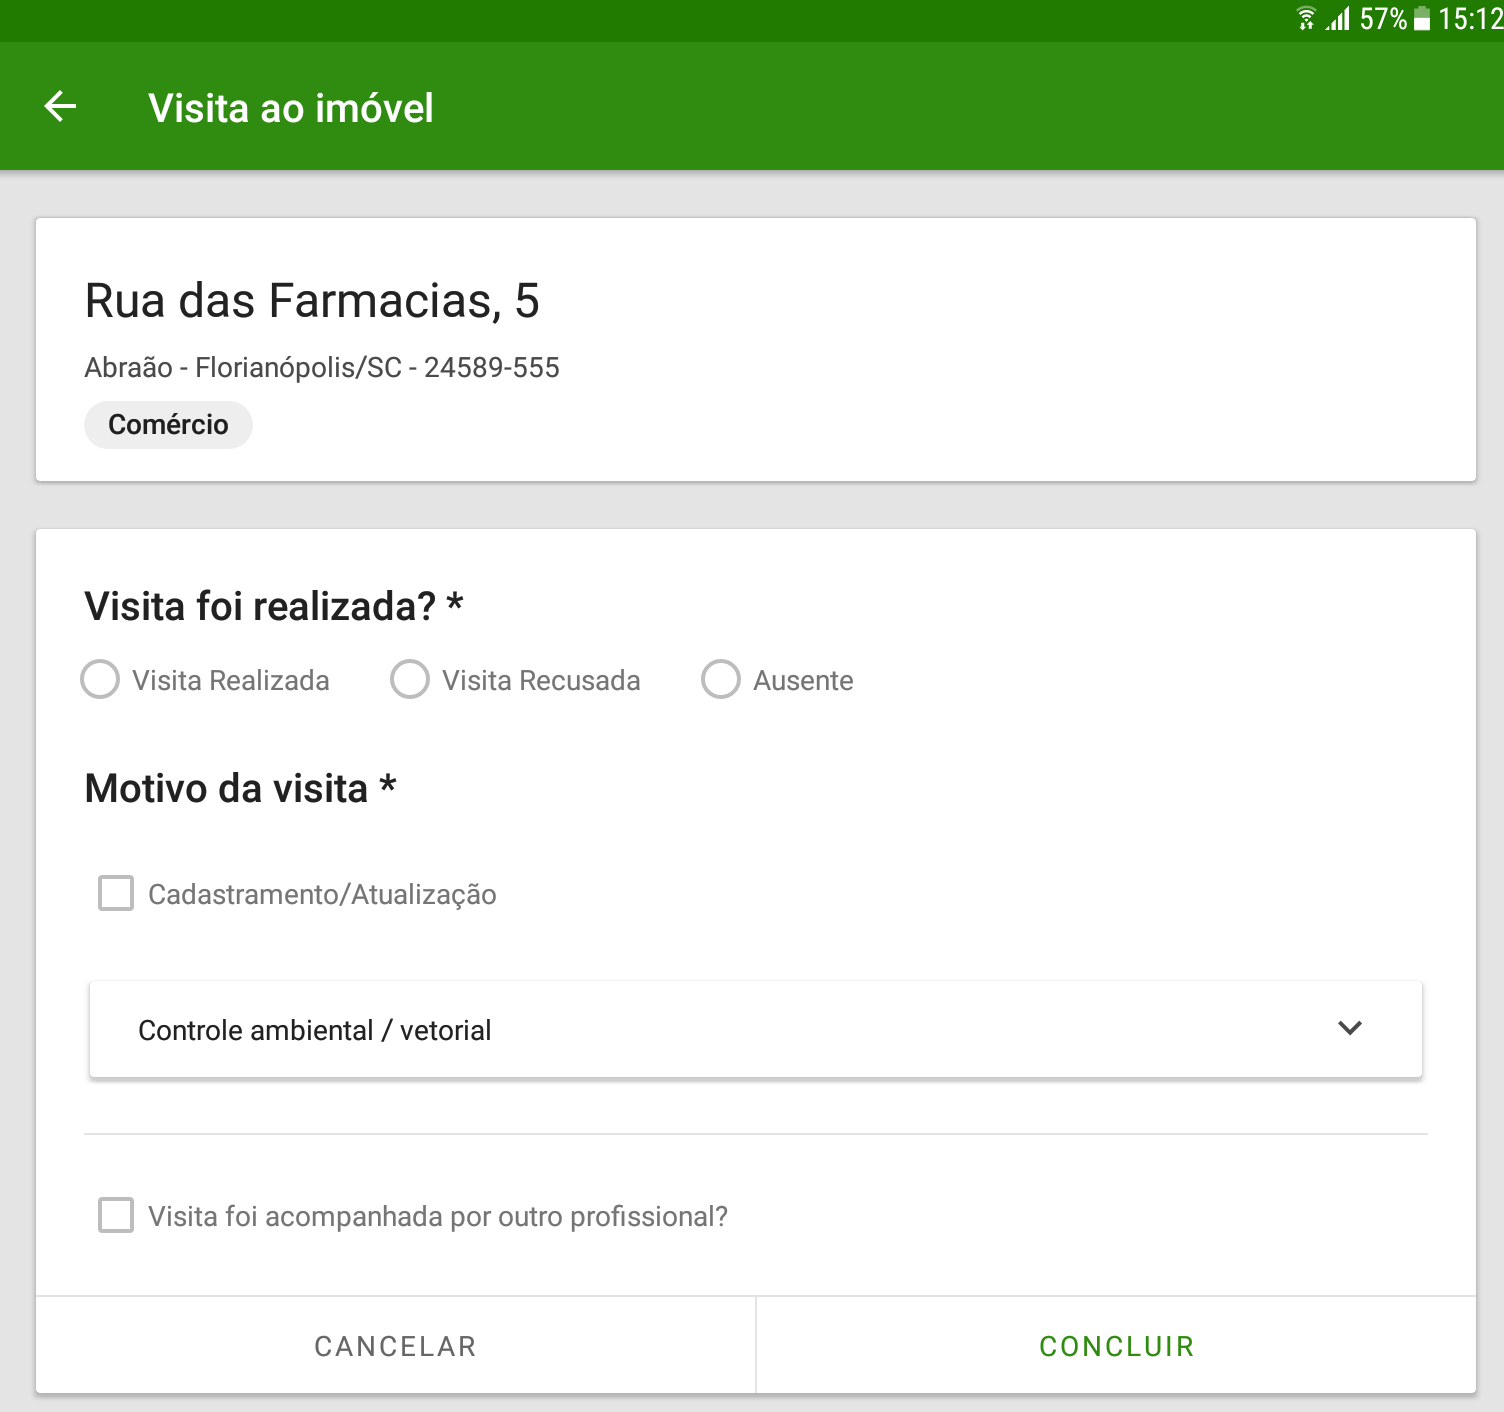This screenshot has height=1412, width=1504.
Task: Tap the battery indicator icon
Action: click(x=1422, y=19)
